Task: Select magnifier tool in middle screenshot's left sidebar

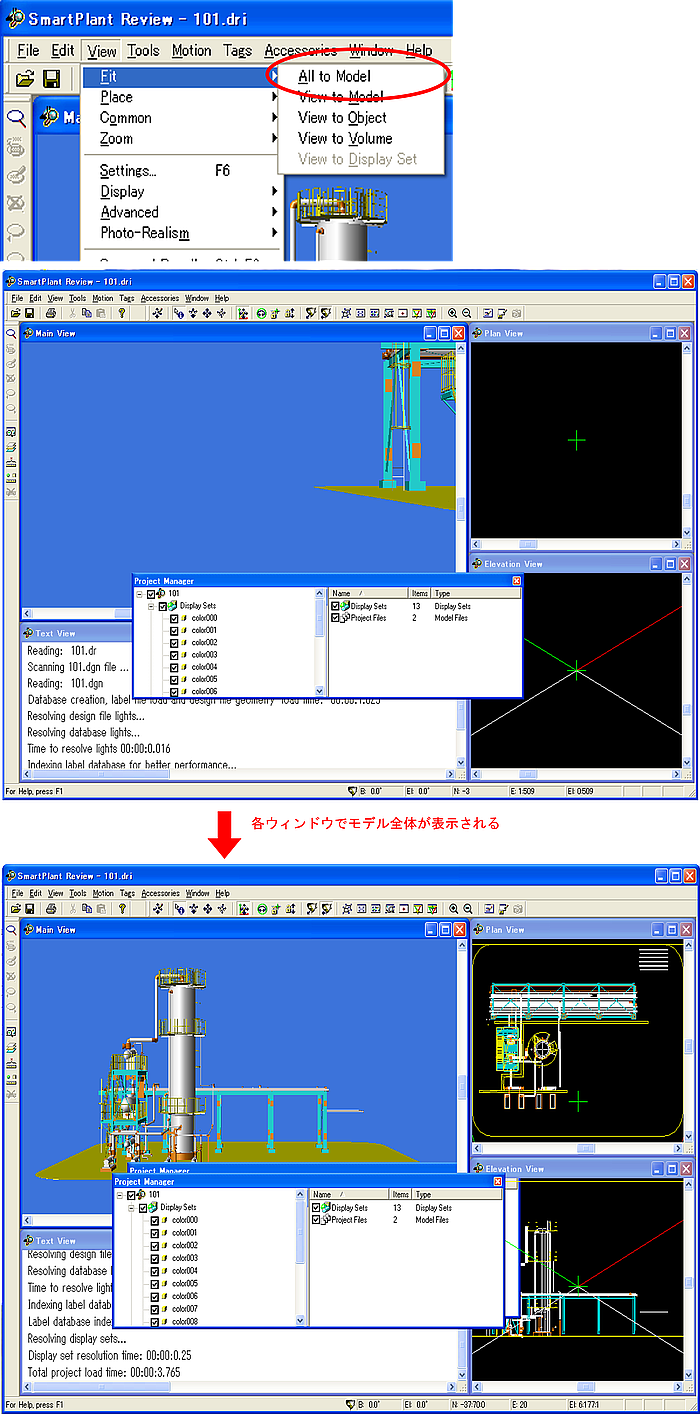Action: point(11,333)
